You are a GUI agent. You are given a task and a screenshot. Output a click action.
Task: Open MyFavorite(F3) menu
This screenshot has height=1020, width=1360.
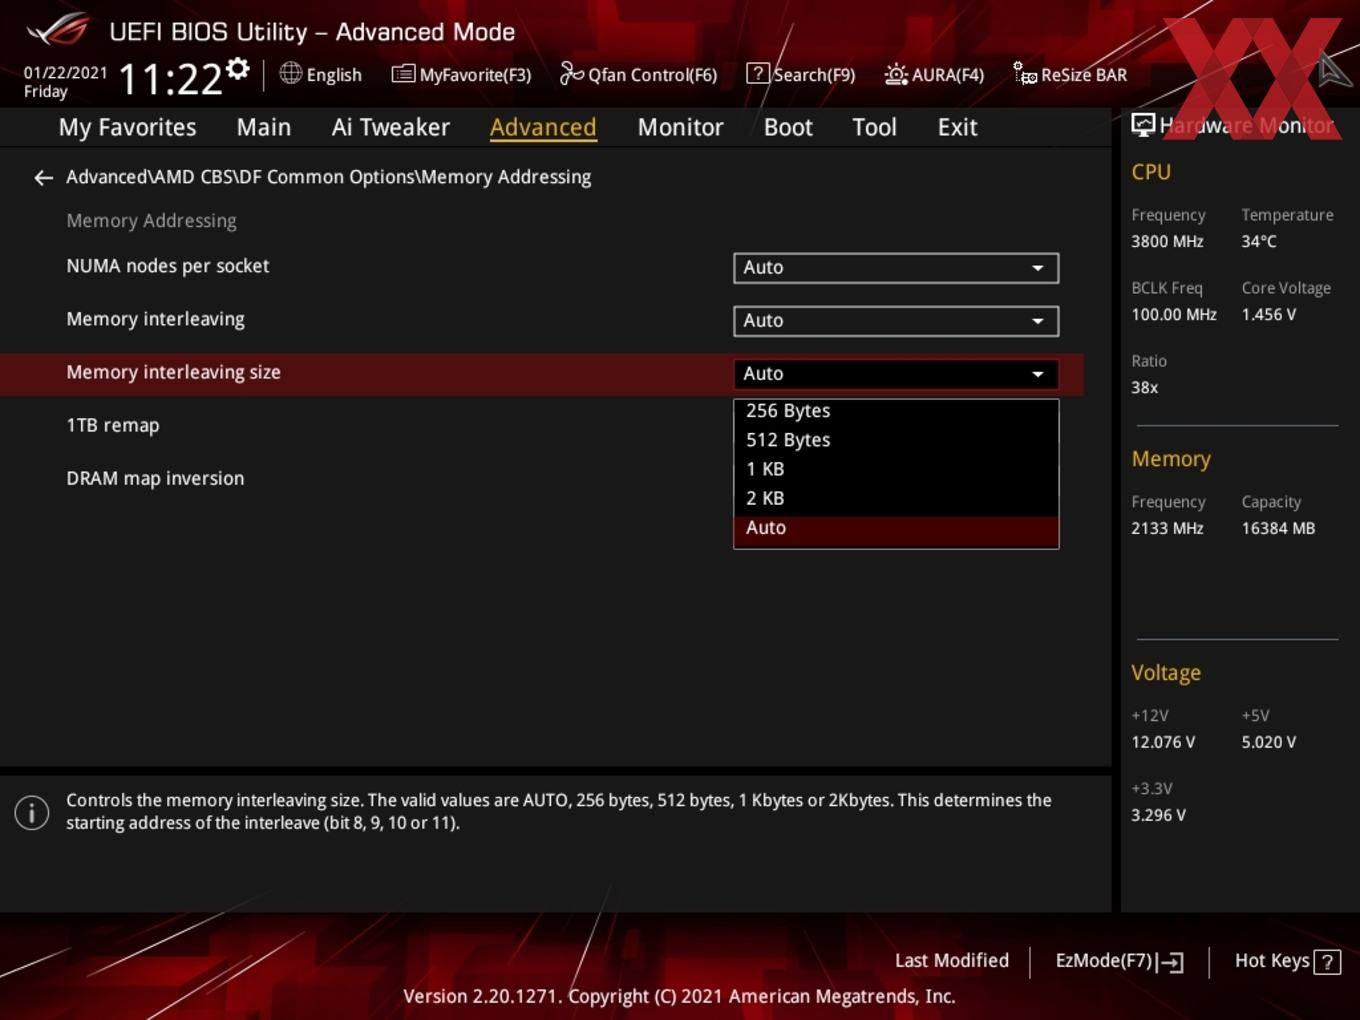tap(475, 75)
